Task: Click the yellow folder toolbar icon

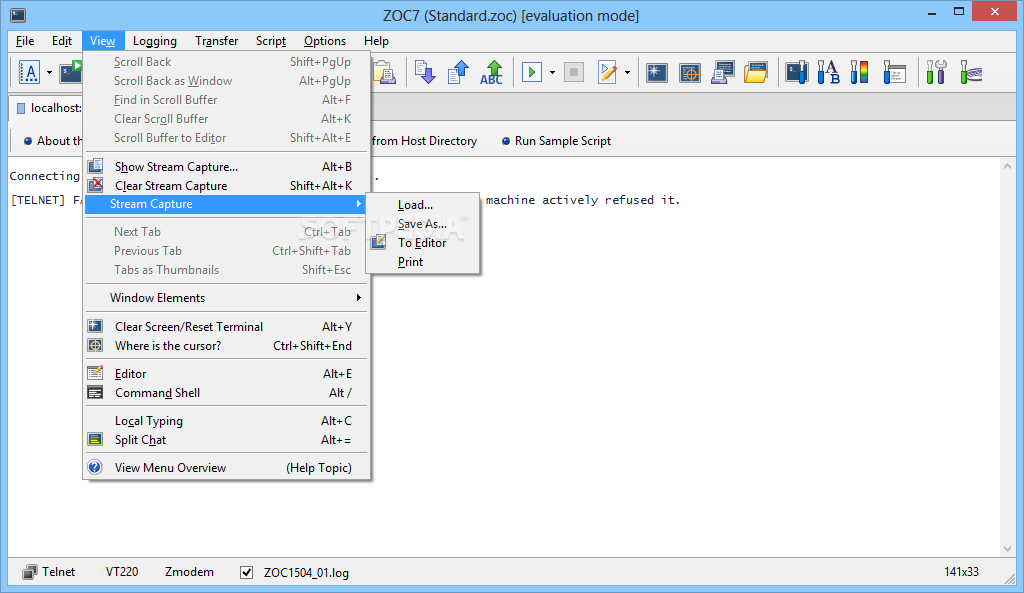Action: click(x=756, y=72)
